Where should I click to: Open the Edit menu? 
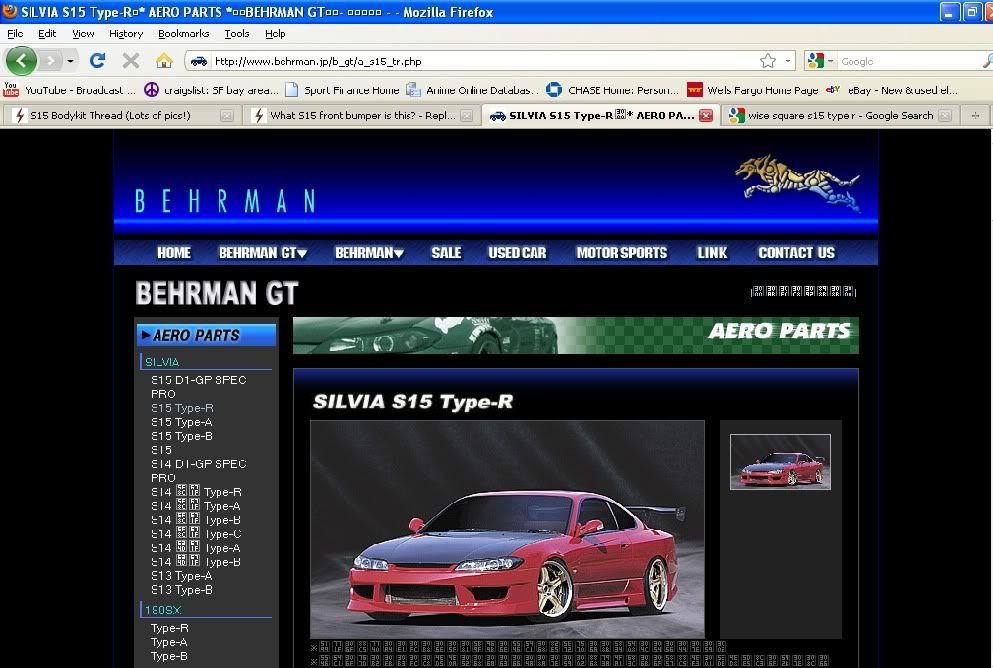(47, 34)
